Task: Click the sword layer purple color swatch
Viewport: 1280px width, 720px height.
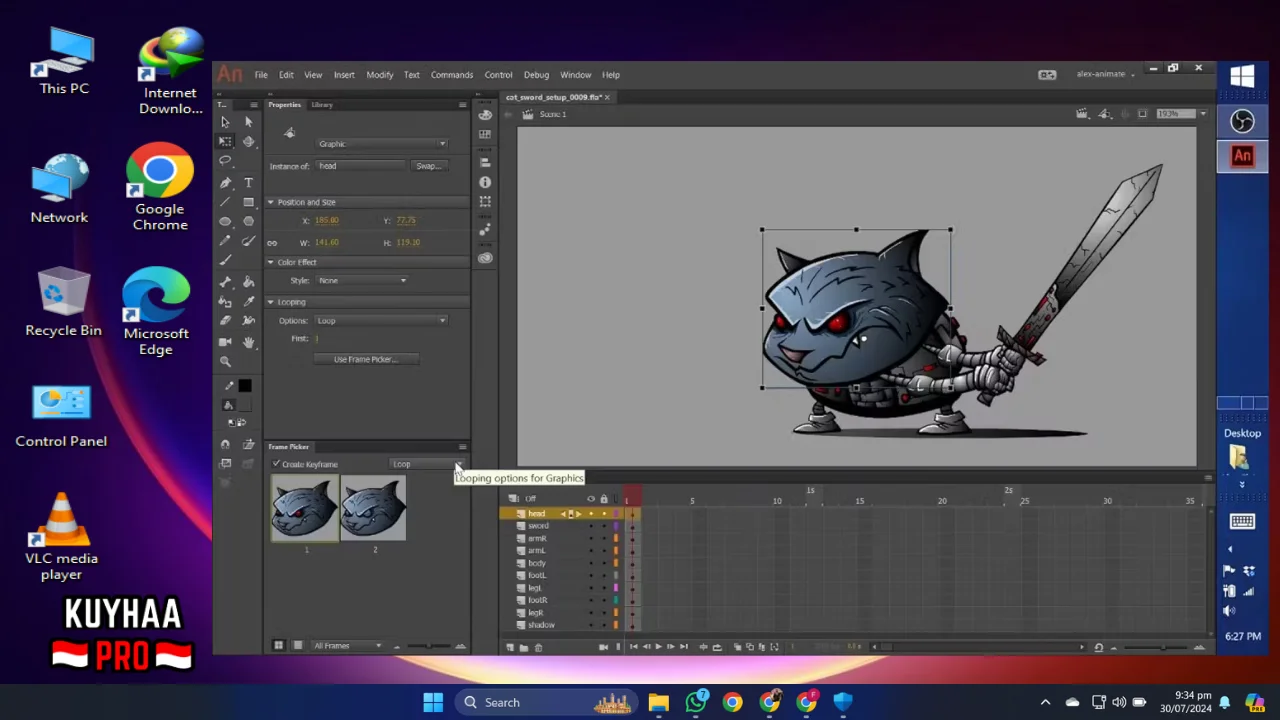Action: tap(616, 526)
